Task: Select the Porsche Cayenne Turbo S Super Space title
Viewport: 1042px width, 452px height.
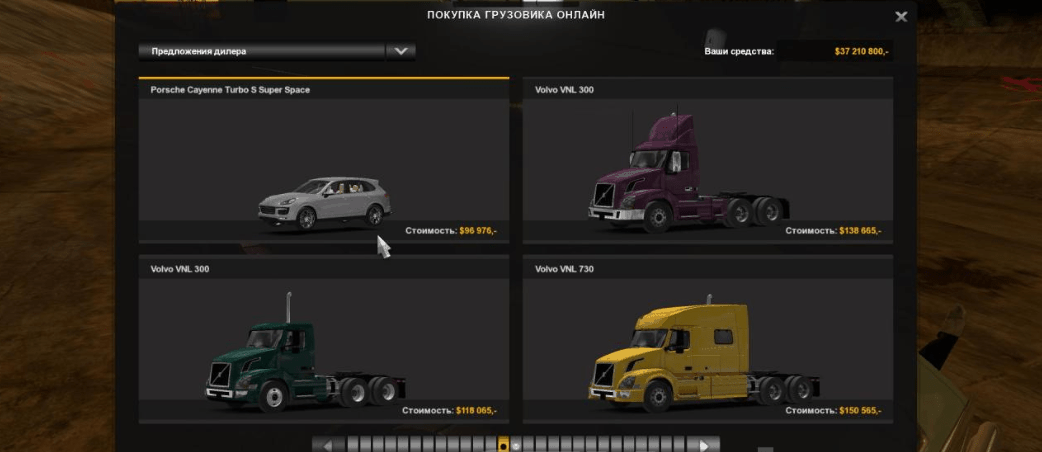Action: tap(230, 90)
